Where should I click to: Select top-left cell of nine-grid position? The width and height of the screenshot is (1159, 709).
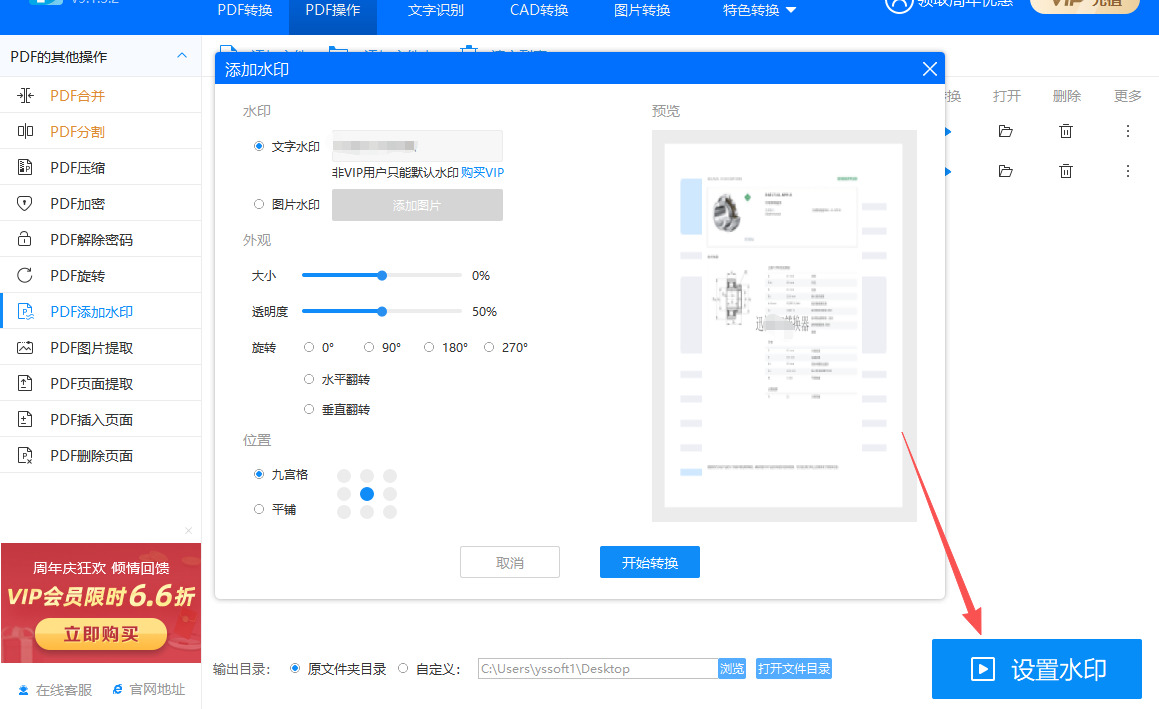pos(344,475)
